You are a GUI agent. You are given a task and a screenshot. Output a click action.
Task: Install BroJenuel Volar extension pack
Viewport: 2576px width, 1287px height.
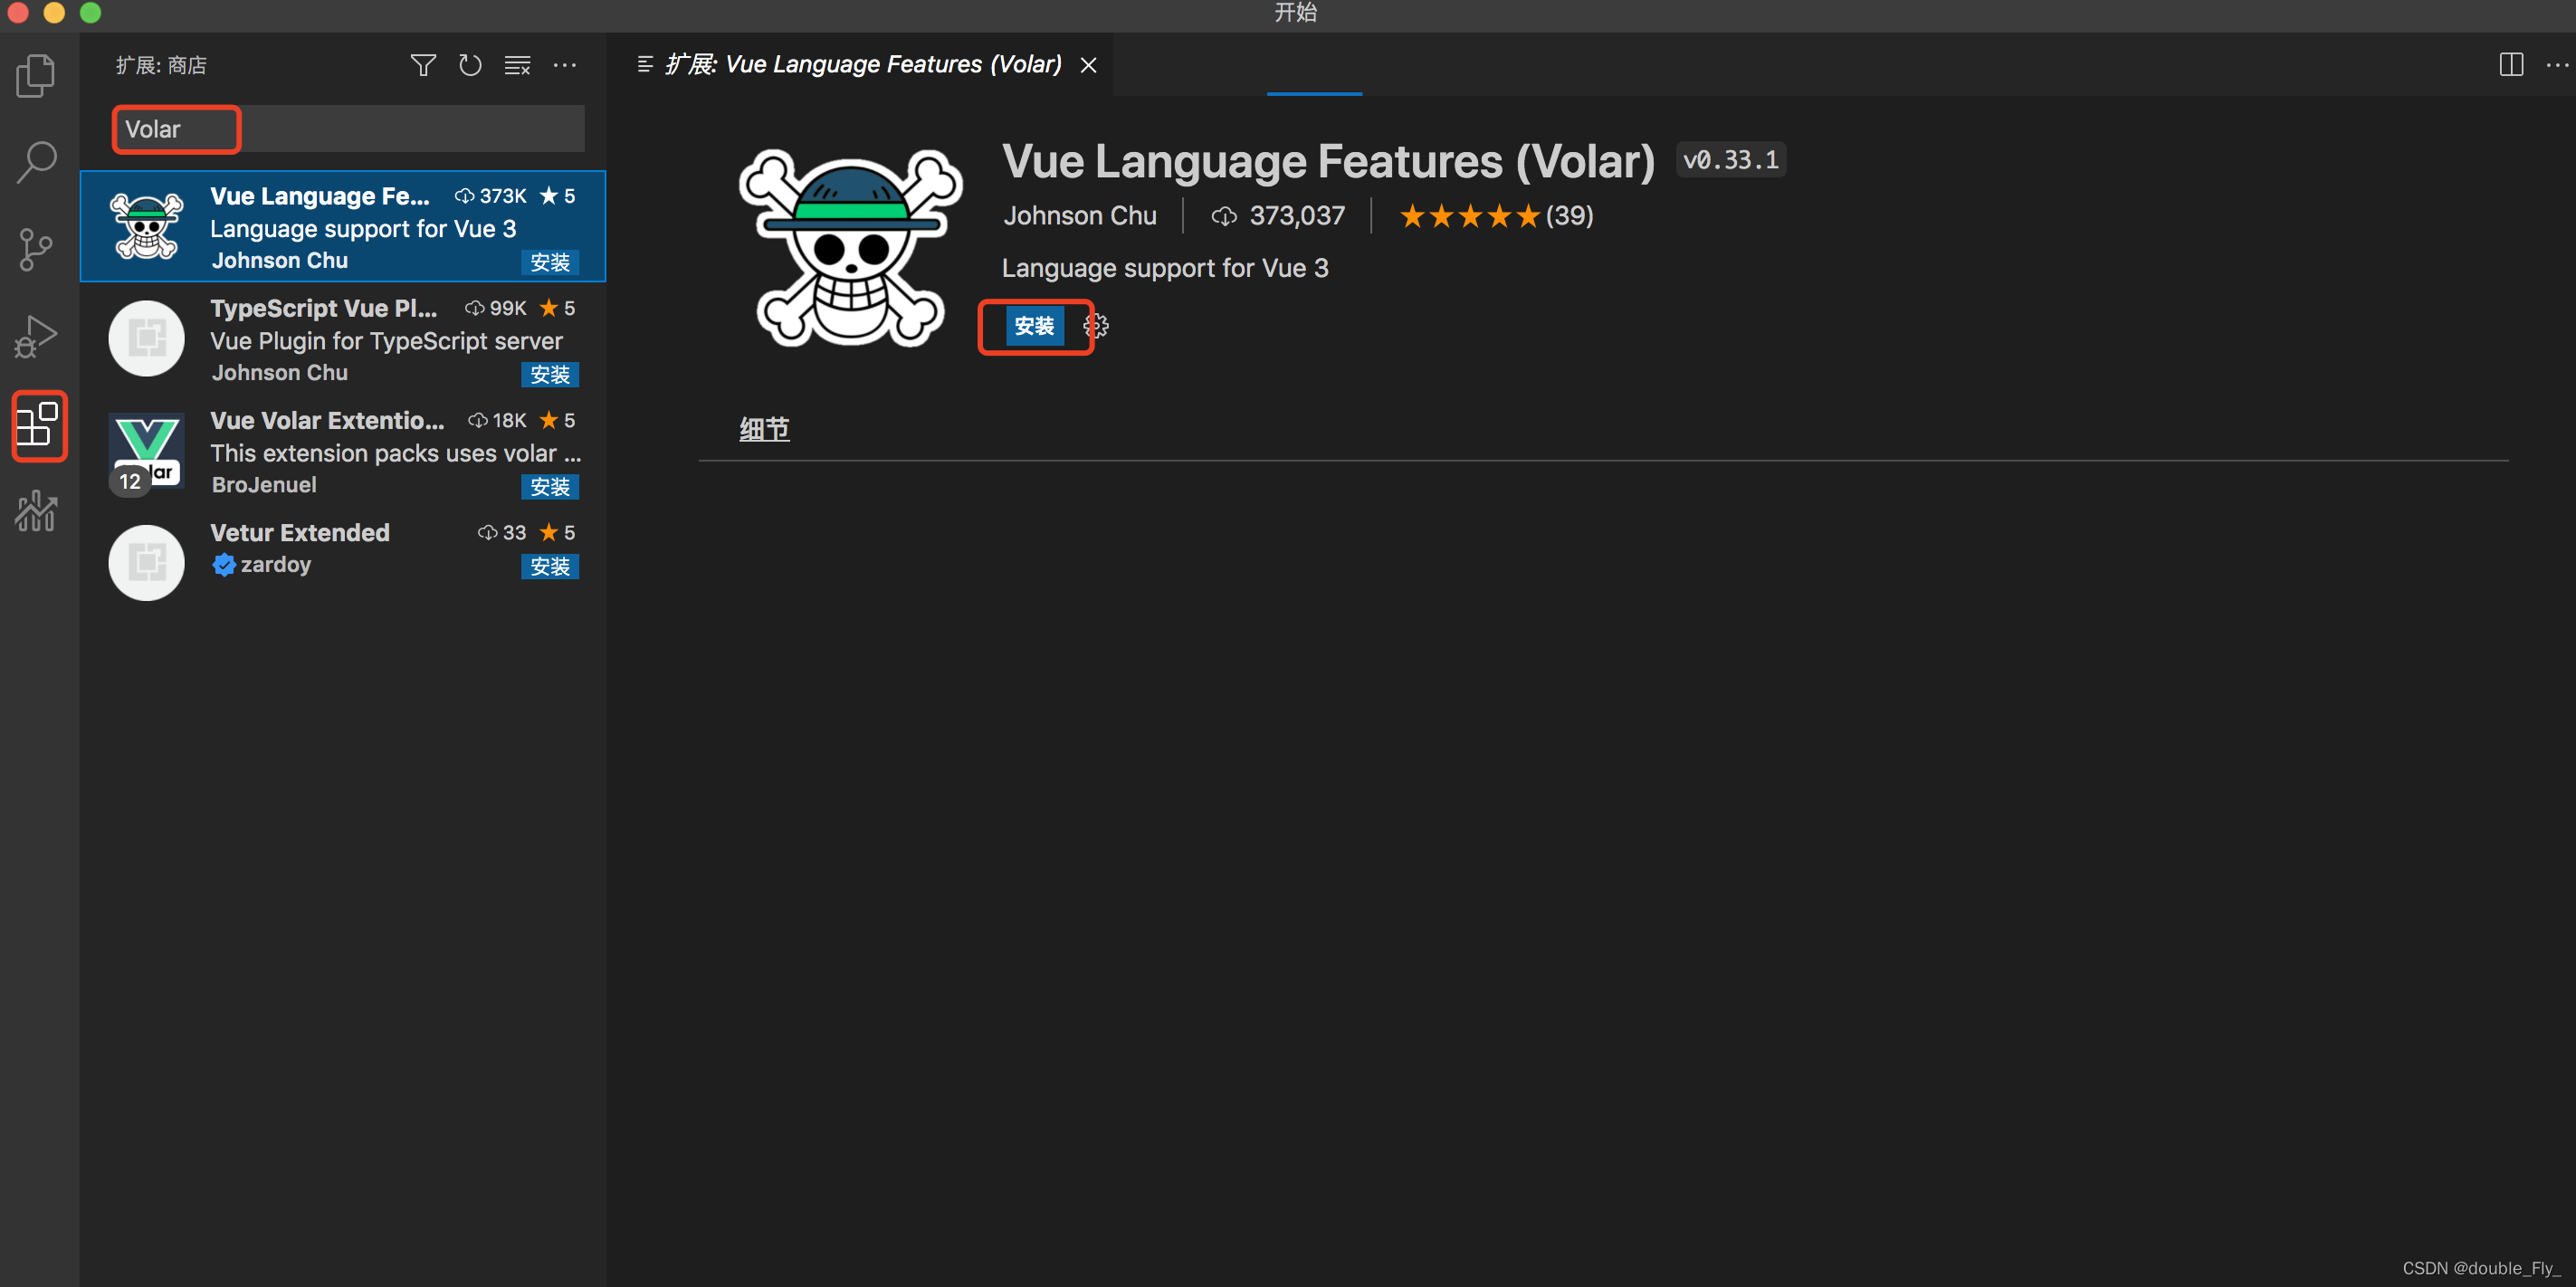[550, 486]
